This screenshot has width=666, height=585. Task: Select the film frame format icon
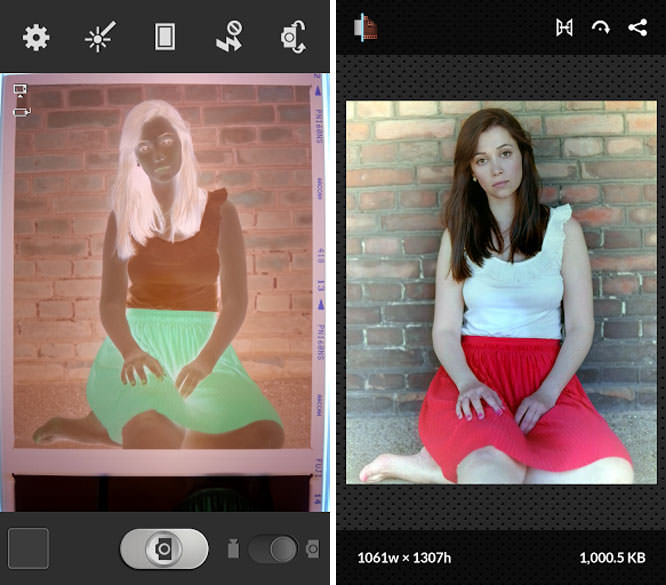(165, 38)
